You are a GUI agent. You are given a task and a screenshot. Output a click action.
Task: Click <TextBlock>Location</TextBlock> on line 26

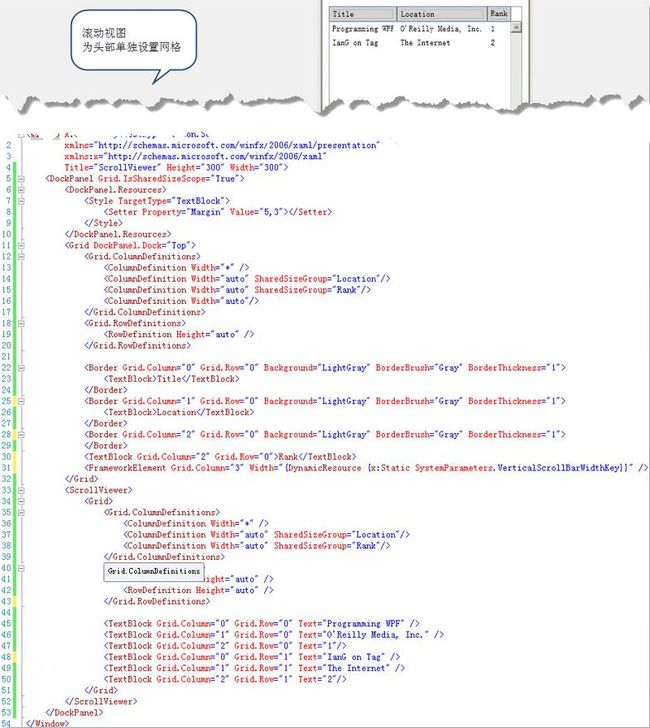click(x=179, y=413)
